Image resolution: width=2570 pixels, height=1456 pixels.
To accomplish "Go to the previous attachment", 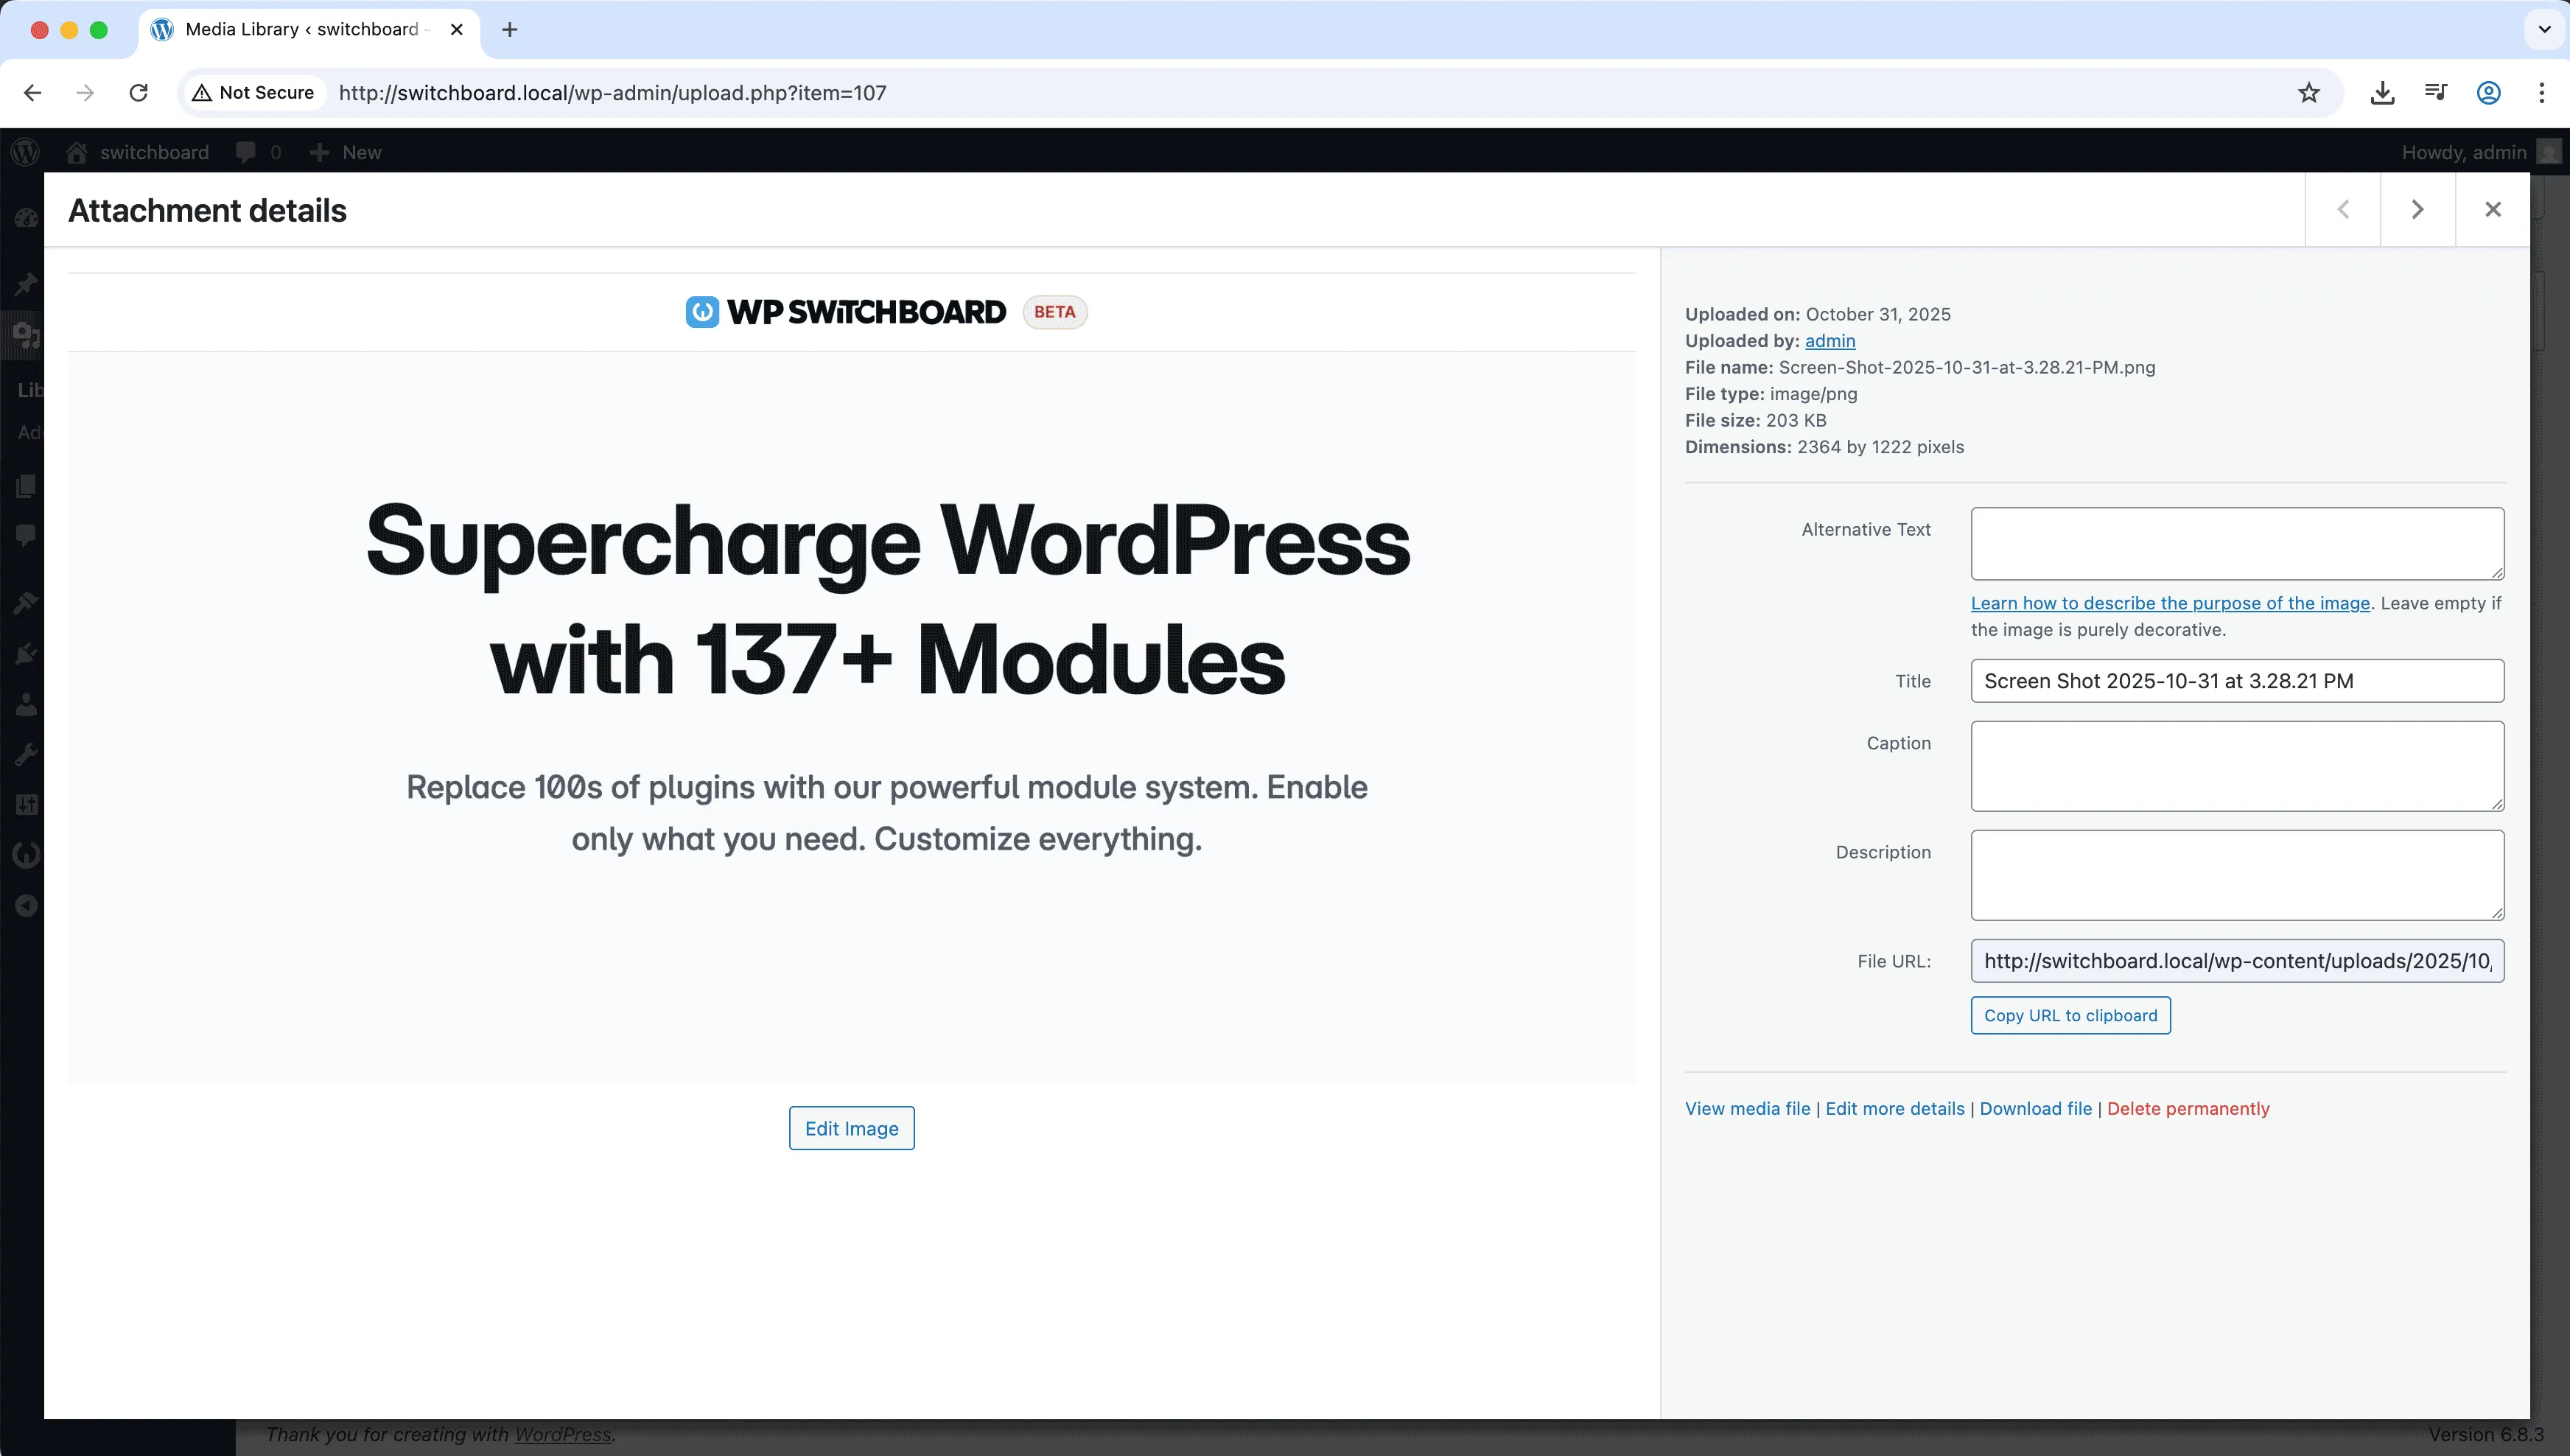I will click(x=2343, y=210).
